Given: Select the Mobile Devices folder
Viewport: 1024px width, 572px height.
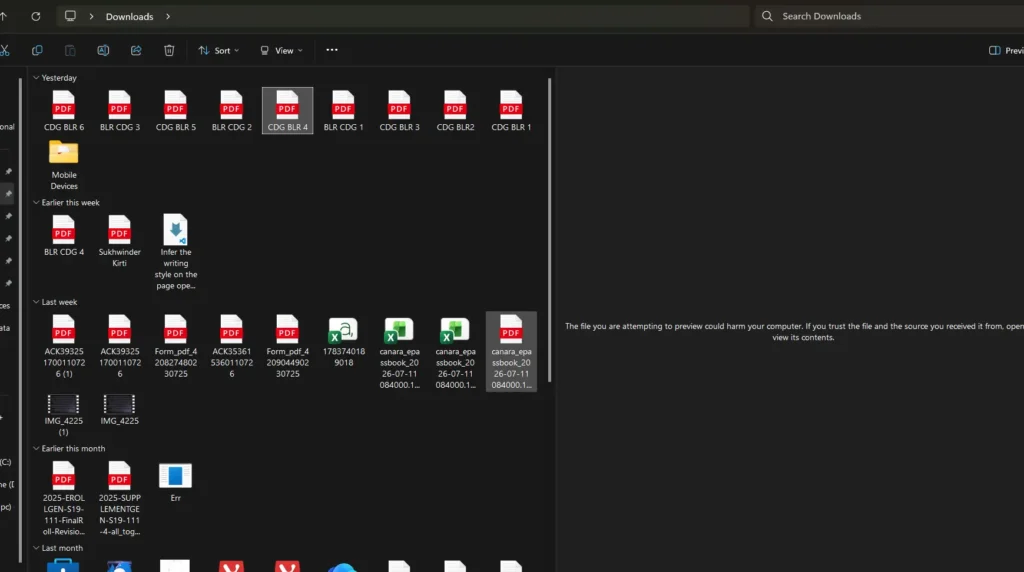Looking at the screenshot, I should click(x=64, y=165).
